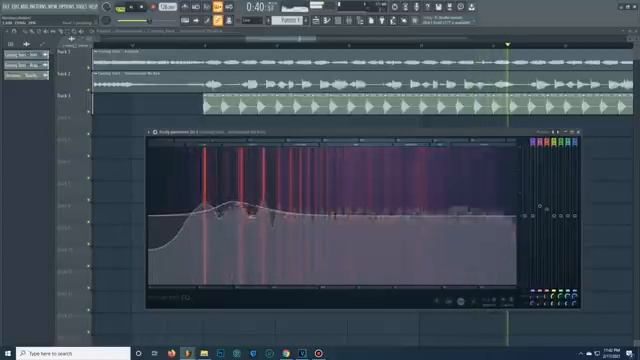This screenshot has width=640, height=360.
Task: Select the green Track 3 audio clip
Action: pos(418,104)
